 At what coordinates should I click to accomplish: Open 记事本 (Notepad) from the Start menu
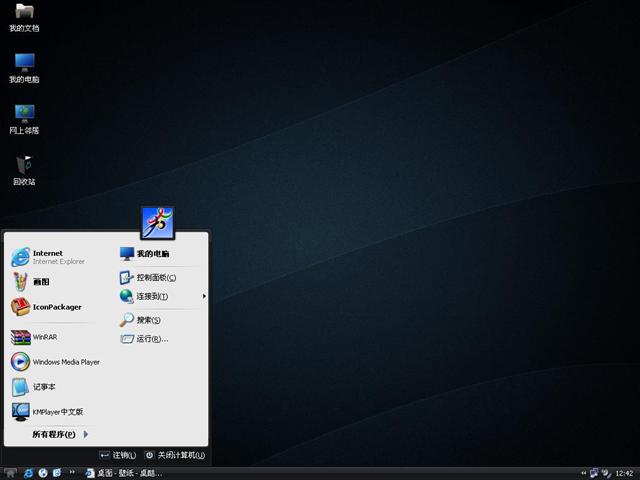pyautogui.click(x=44, y=387)
